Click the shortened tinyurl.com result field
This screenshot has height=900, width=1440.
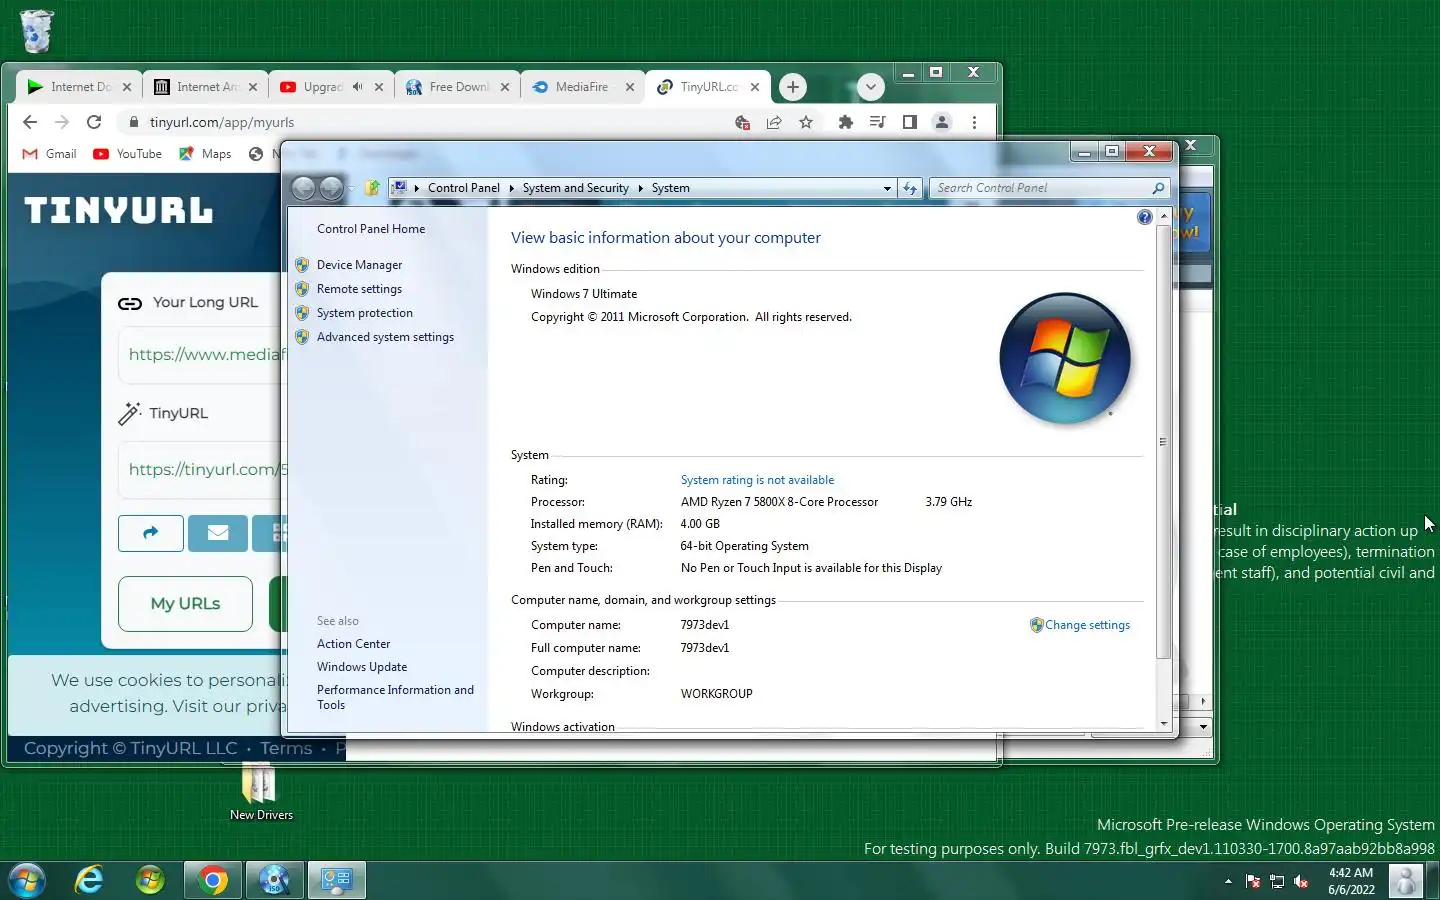pyautogui.click(x=204, y=470)
